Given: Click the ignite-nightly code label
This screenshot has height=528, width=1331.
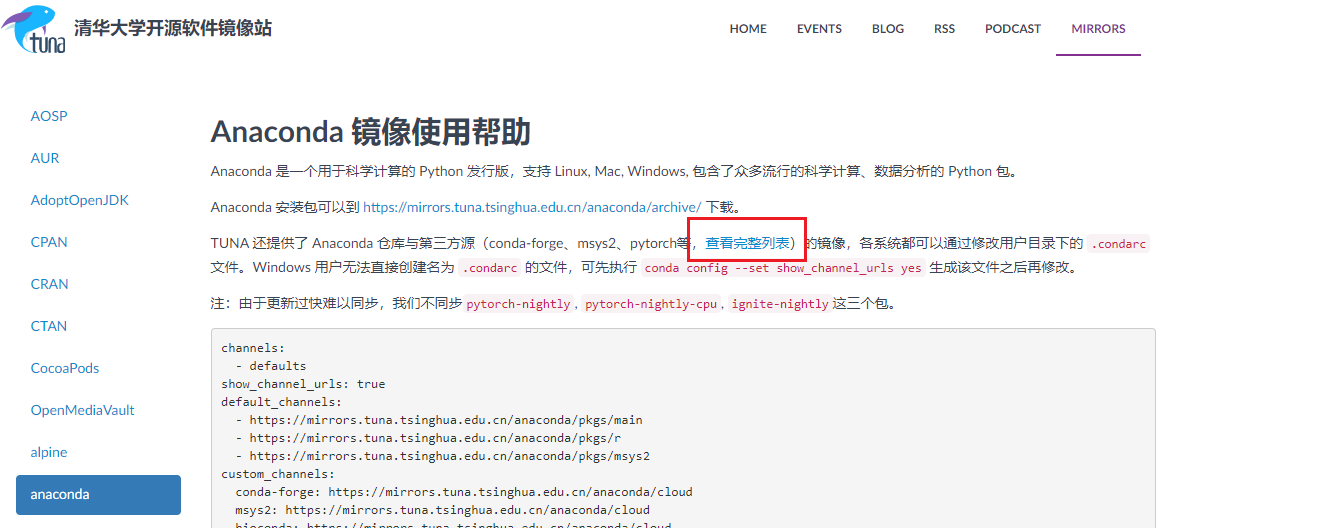Looking at the screenshot, I should pyautogui.click(x=780, y=304).
